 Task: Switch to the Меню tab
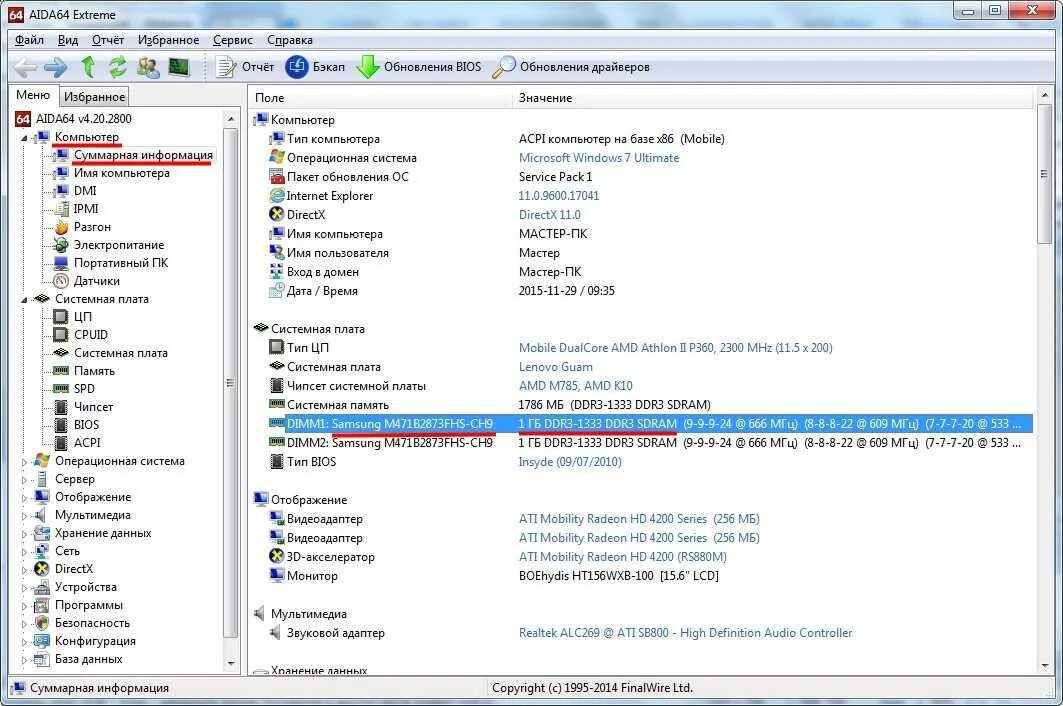point(33,95)
